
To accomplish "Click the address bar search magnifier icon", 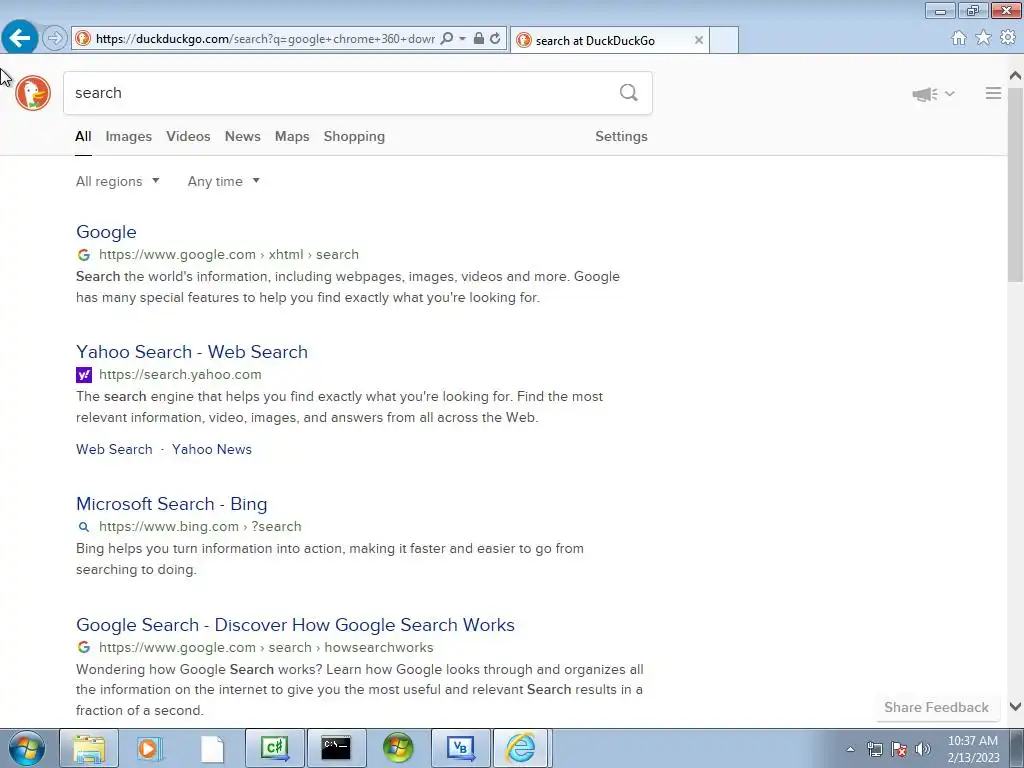I will (447, 39).
